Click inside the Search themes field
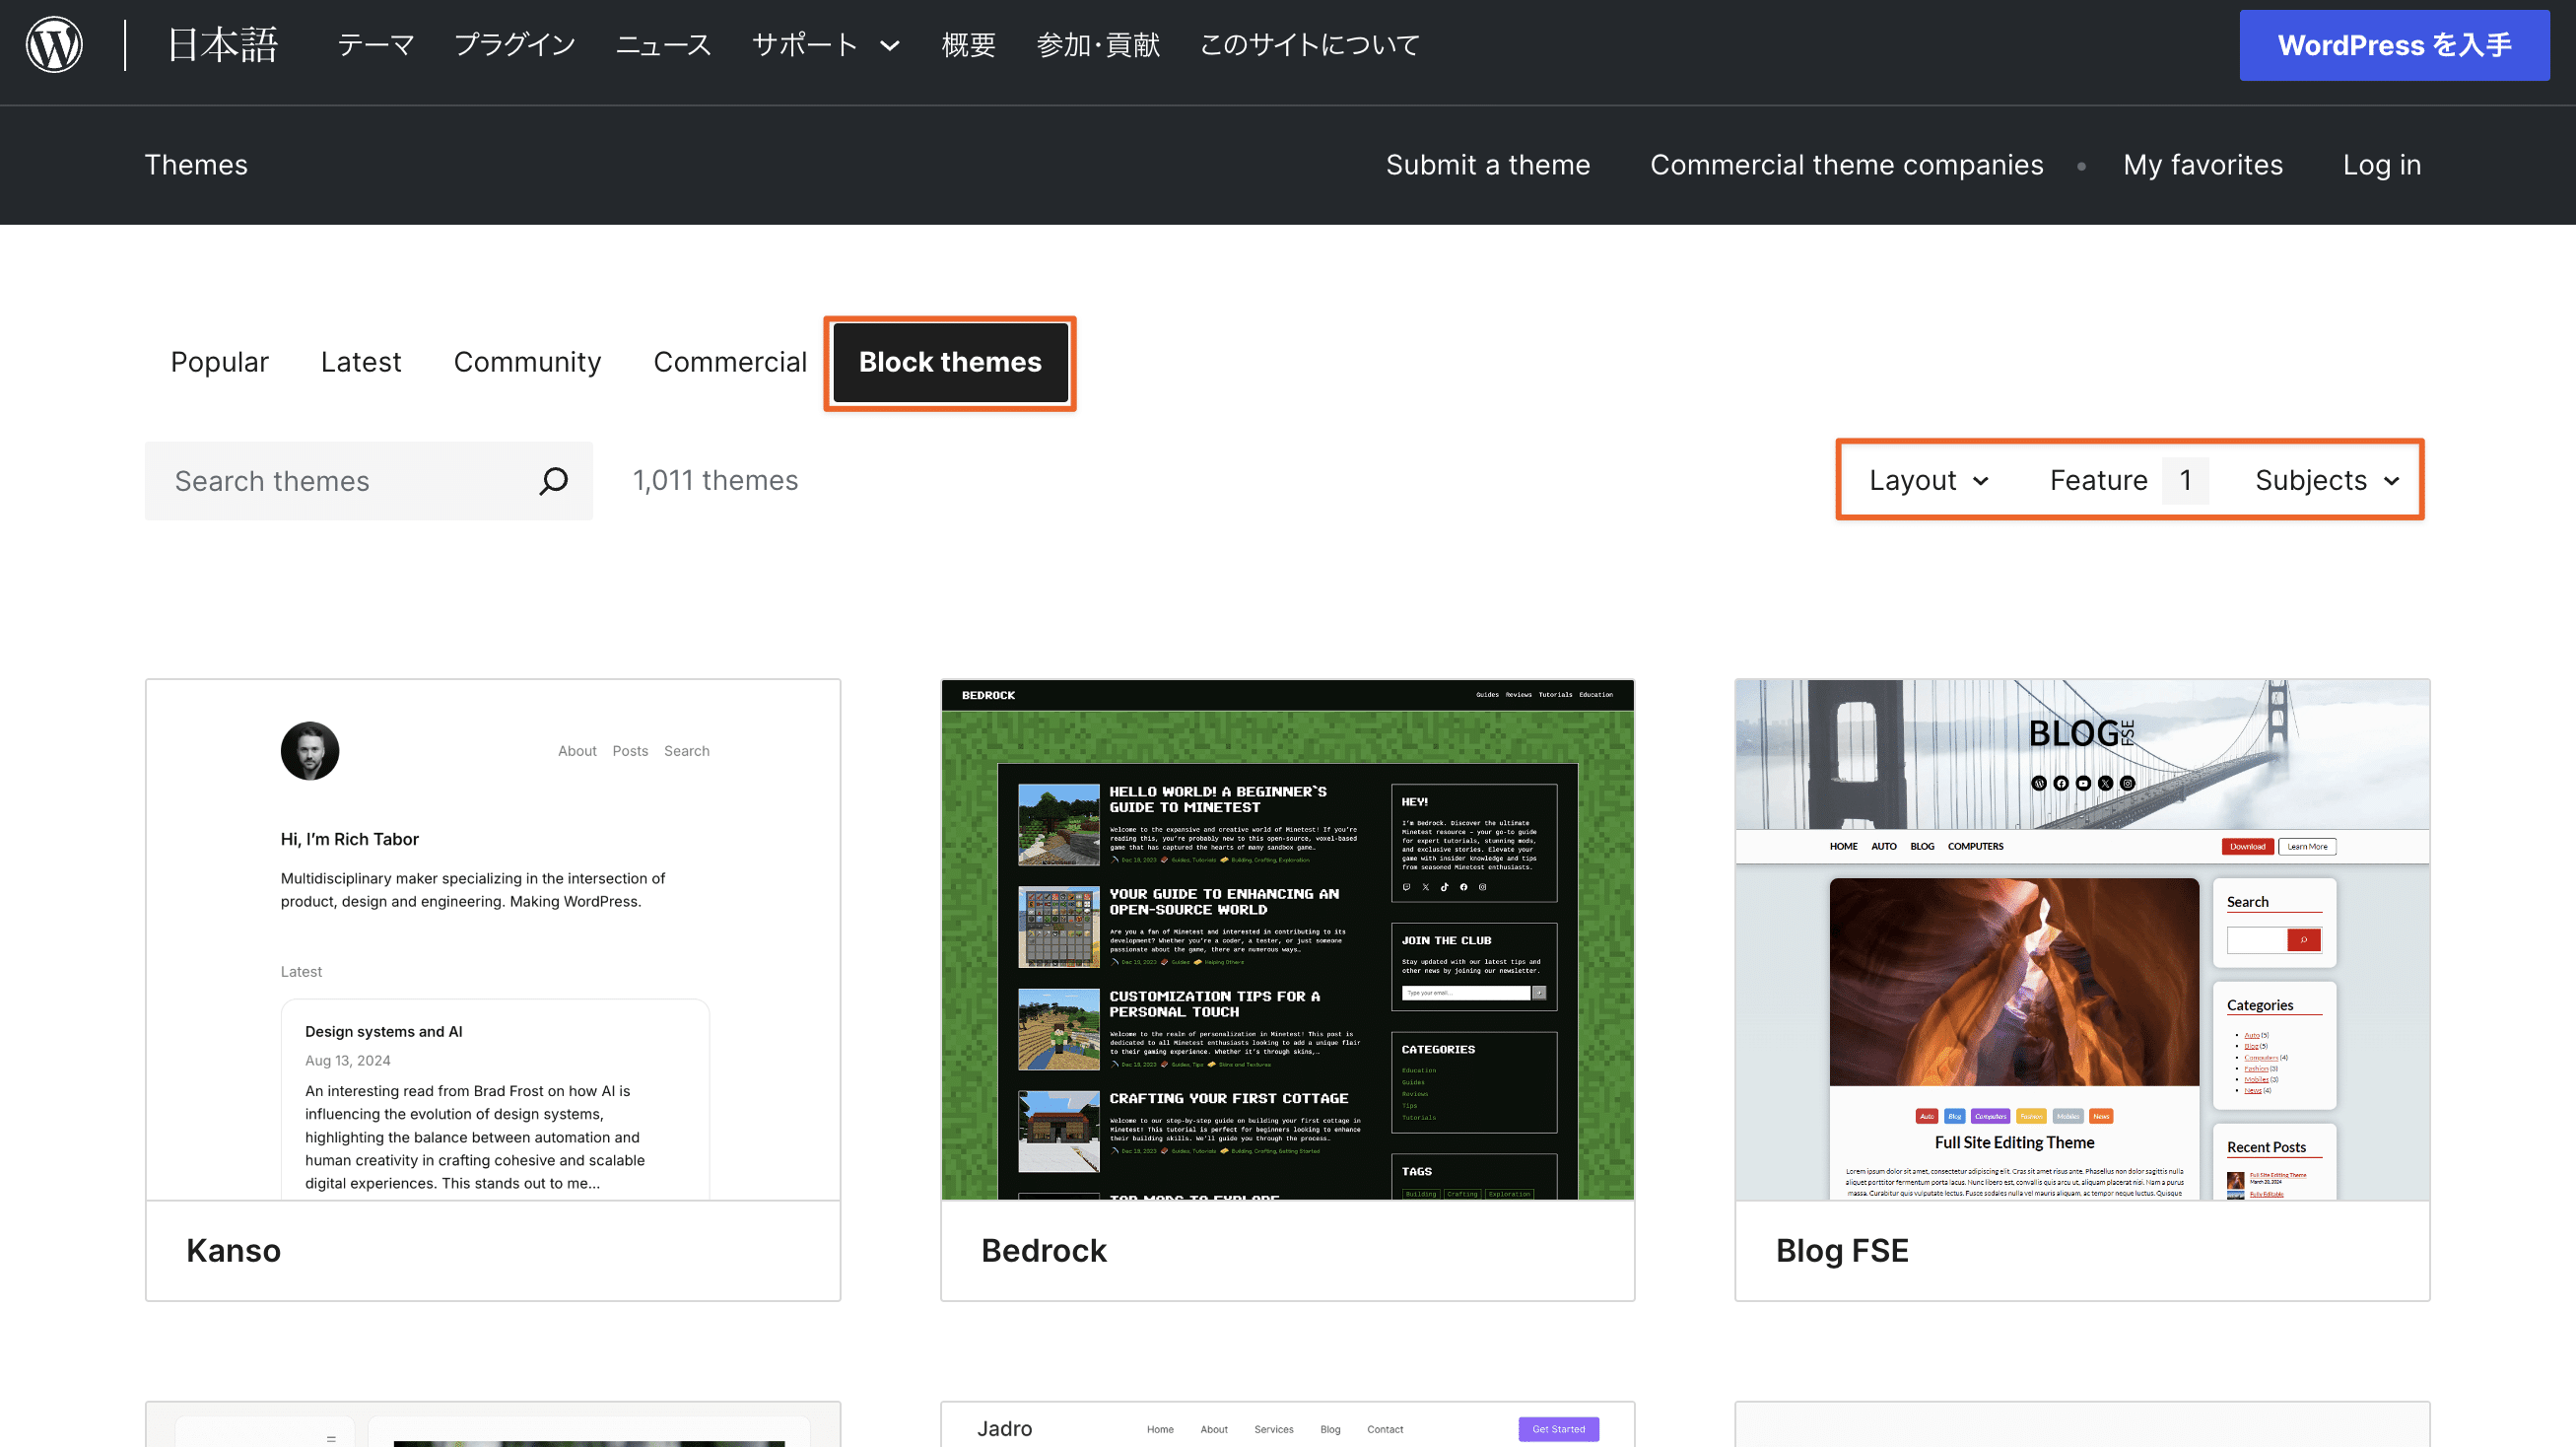Screen dimensions: 2576x1447 pos(330,480)
